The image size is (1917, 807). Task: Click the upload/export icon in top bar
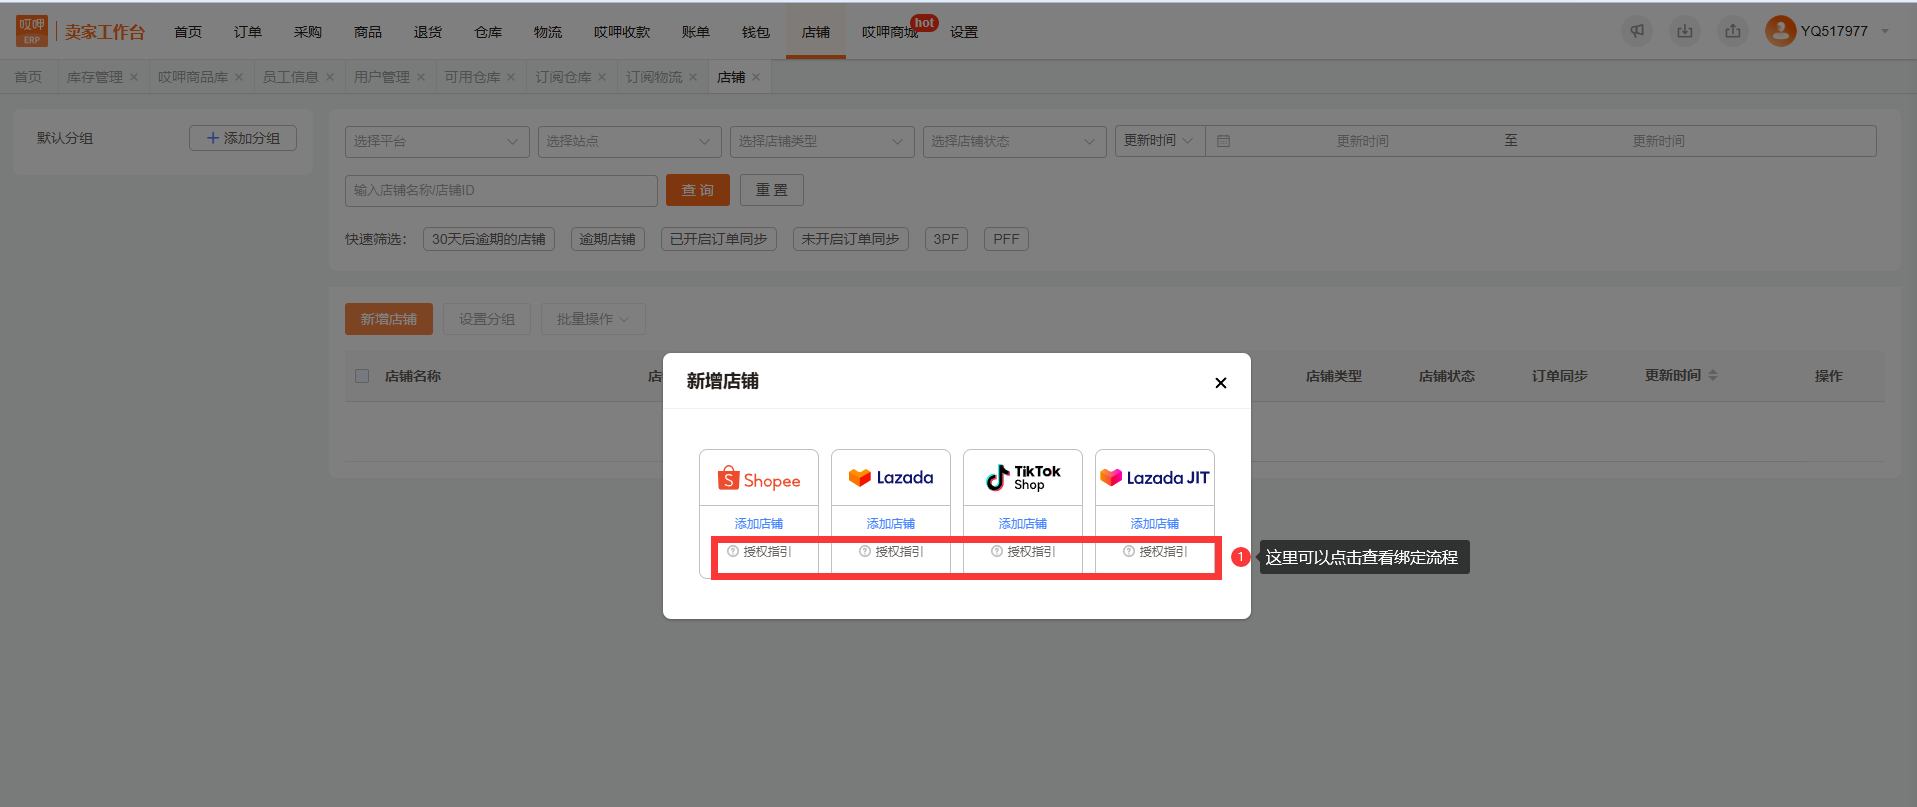pyautogui.click(x=1733, y=31)
